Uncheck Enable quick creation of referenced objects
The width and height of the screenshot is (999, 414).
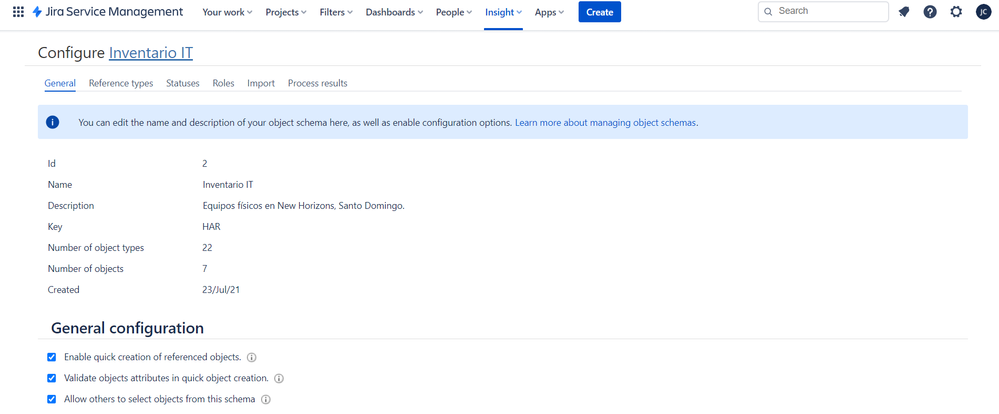52,357
